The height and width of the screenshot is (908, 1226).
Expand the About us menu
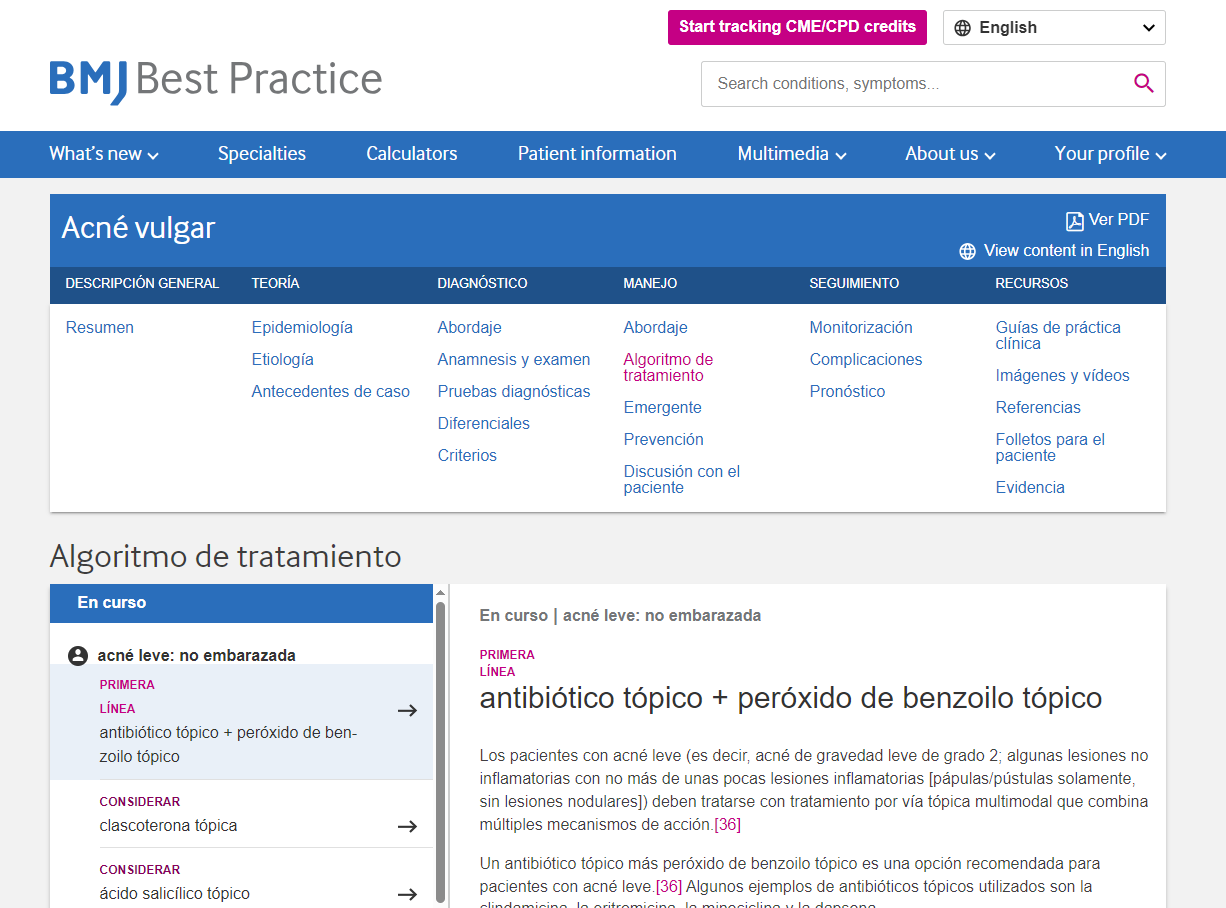click(950, 154)
